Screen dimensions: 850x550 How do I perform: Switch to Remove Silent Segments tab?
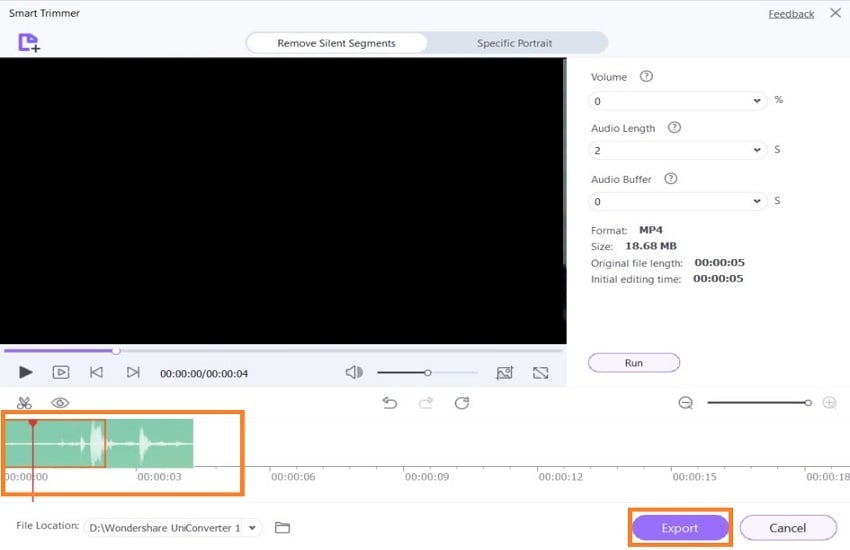pyautogui.click(x=337, y=43)
